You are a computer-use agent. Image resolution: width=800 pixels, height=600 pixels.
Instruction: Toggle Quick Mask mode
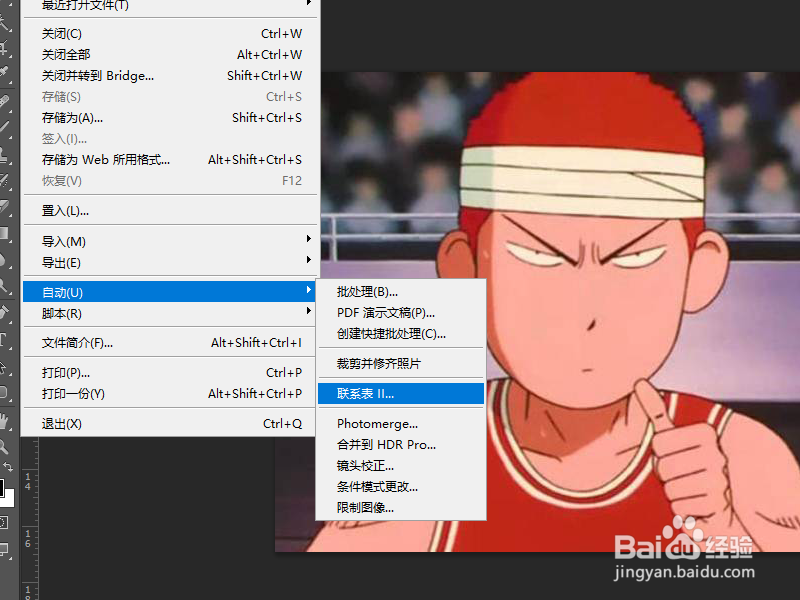(x=4, y=522)
